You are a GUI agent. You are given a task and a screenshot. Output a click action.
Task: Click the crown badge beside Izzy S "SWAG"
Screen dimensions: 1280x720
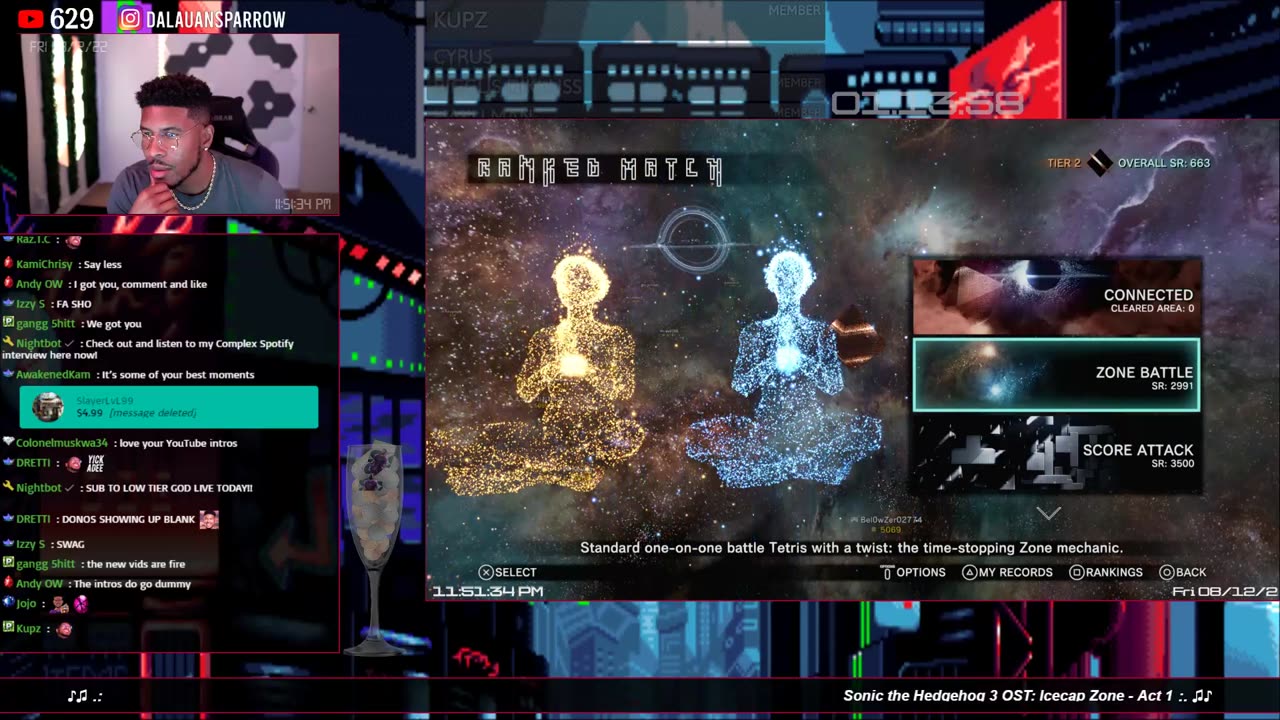[x=8, y=544]
